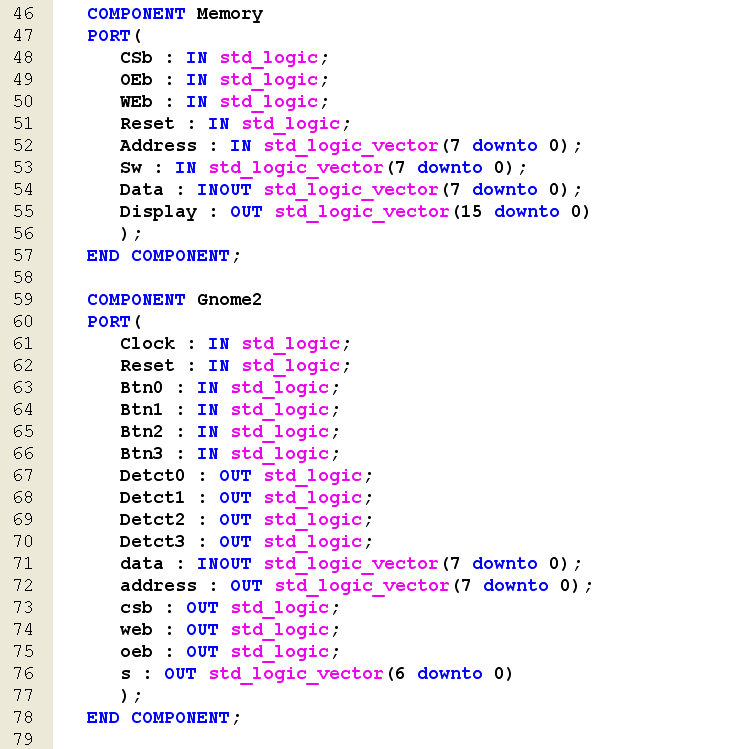Click the CSb port name

coord(136,58)
